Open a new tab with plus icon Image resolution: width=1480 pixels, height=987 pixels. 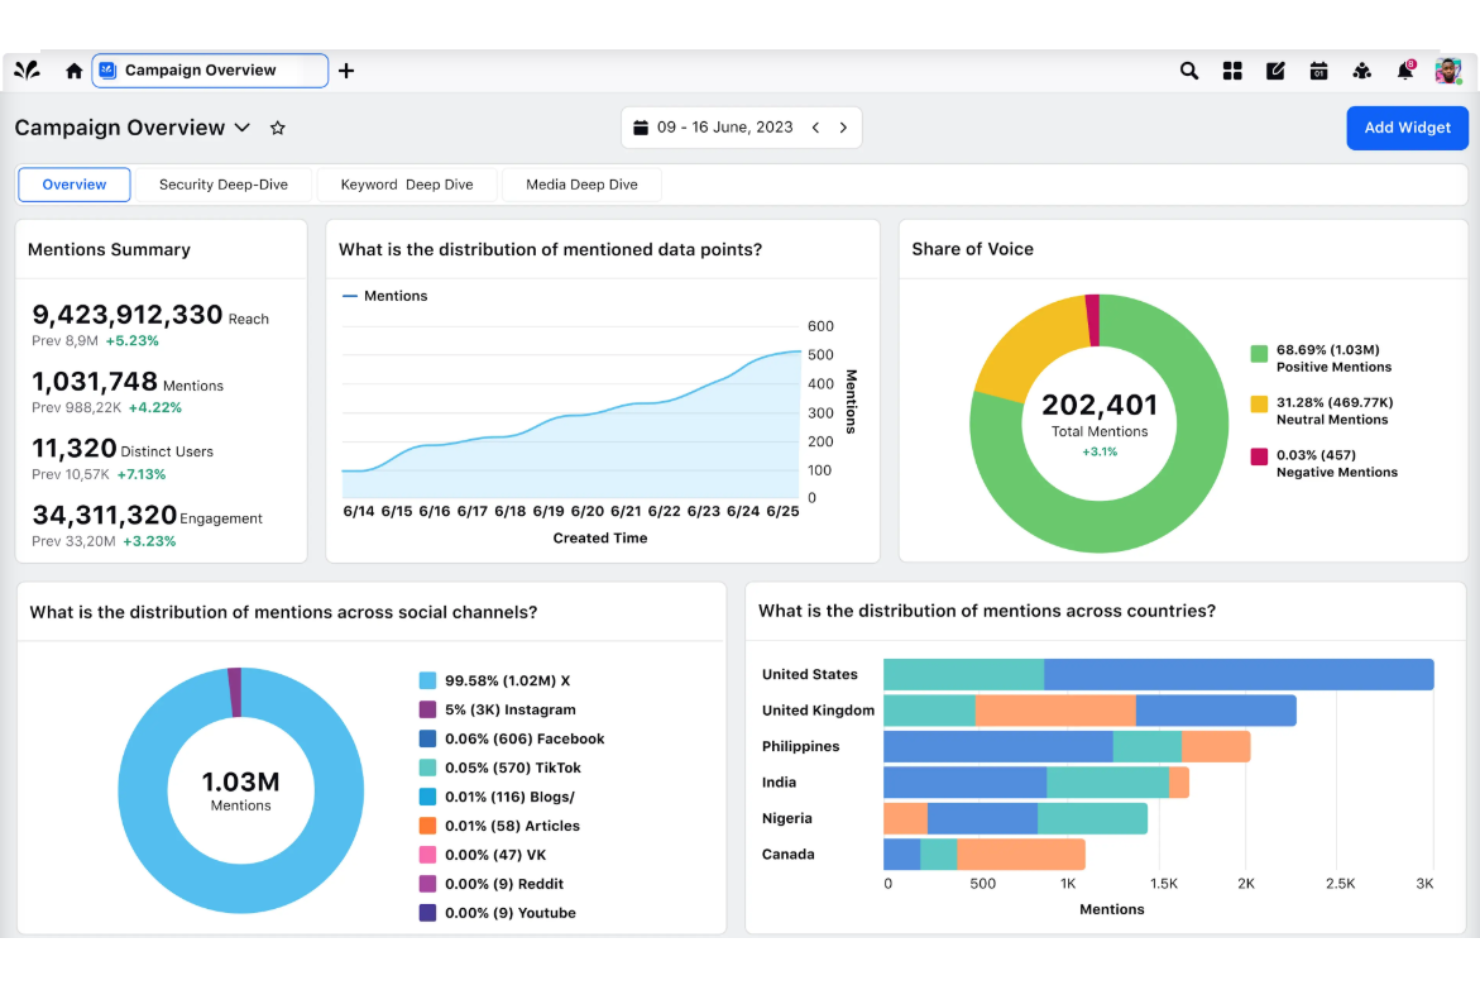click(346, 71)
